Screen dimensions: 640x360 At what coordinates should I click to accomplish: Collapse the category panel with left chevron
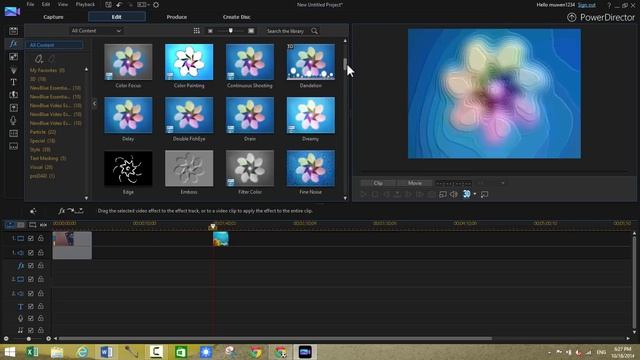click(94, 103)
